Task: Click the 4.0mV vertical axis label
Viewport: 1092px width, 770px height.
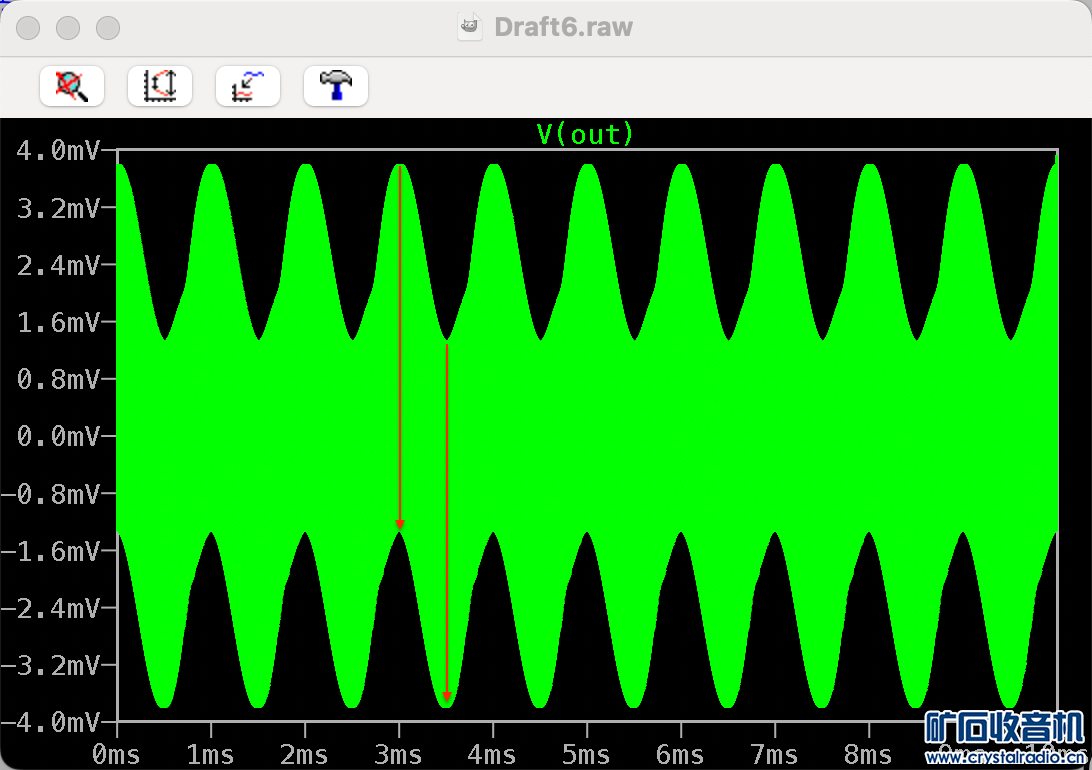Action: click(x=57, y=151)
